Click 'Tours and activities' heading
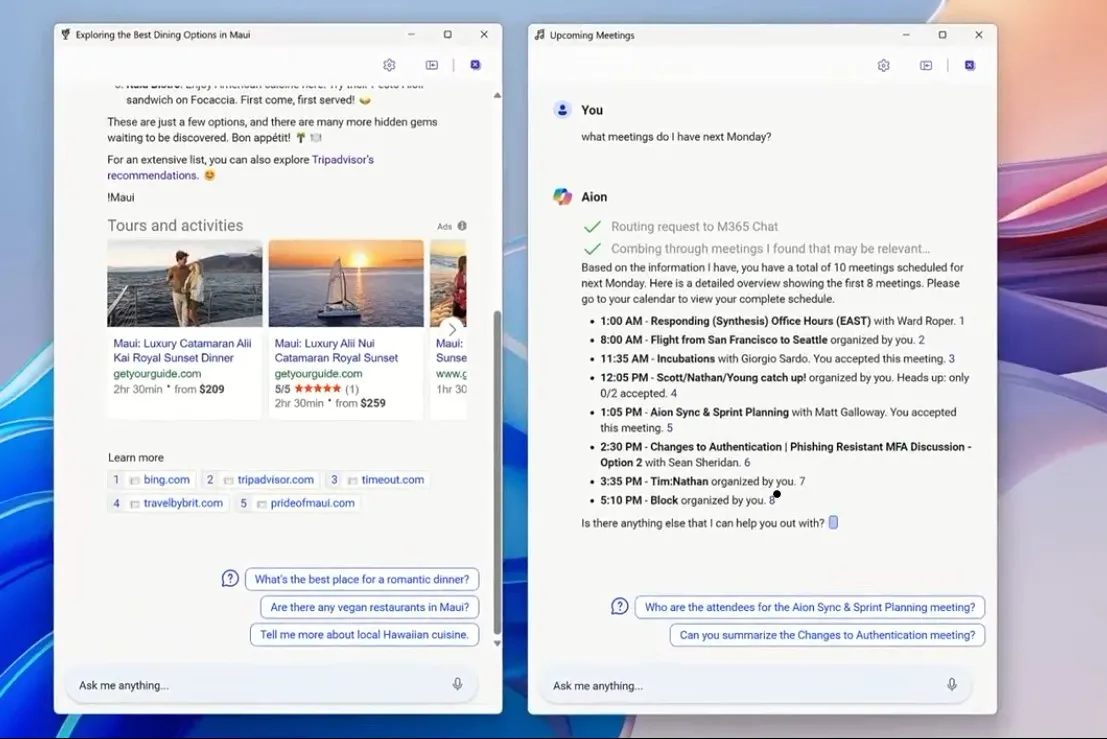Viewport: 1107px width, 739px height. [x=175, y=225]
